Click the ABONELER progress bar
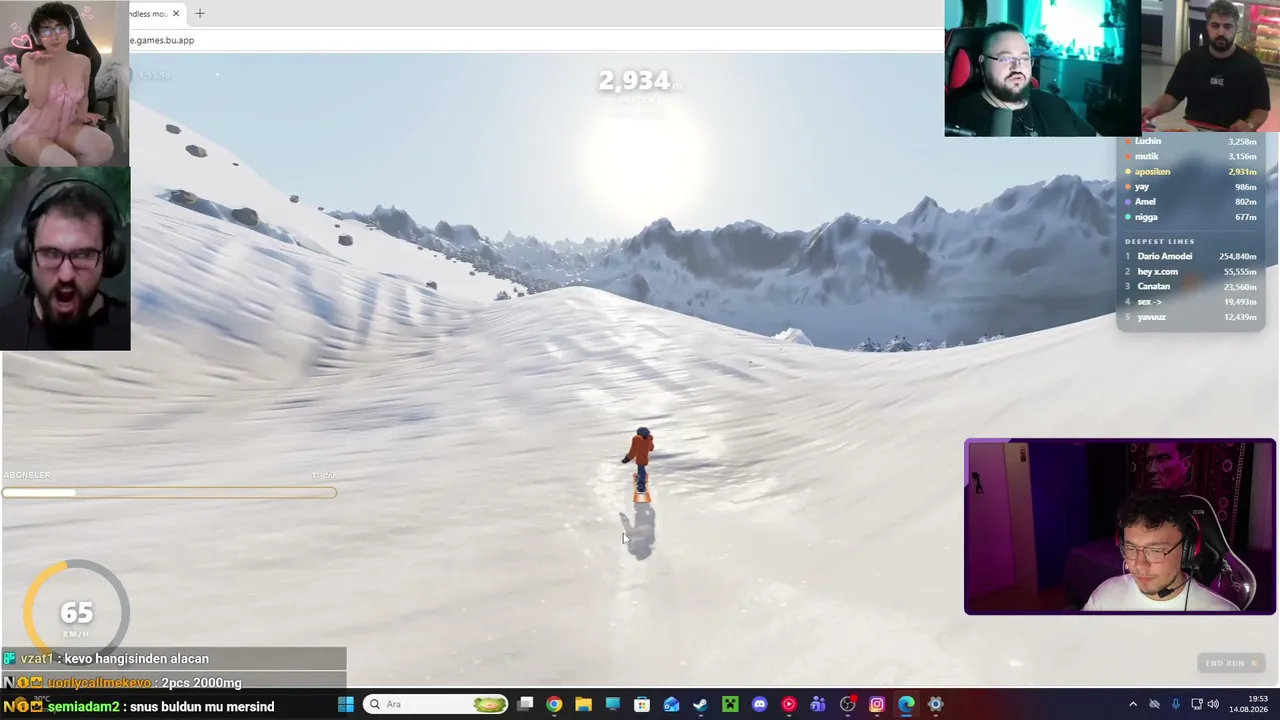This screenshot has width=1280, height=720. click(x=169, y=492)
